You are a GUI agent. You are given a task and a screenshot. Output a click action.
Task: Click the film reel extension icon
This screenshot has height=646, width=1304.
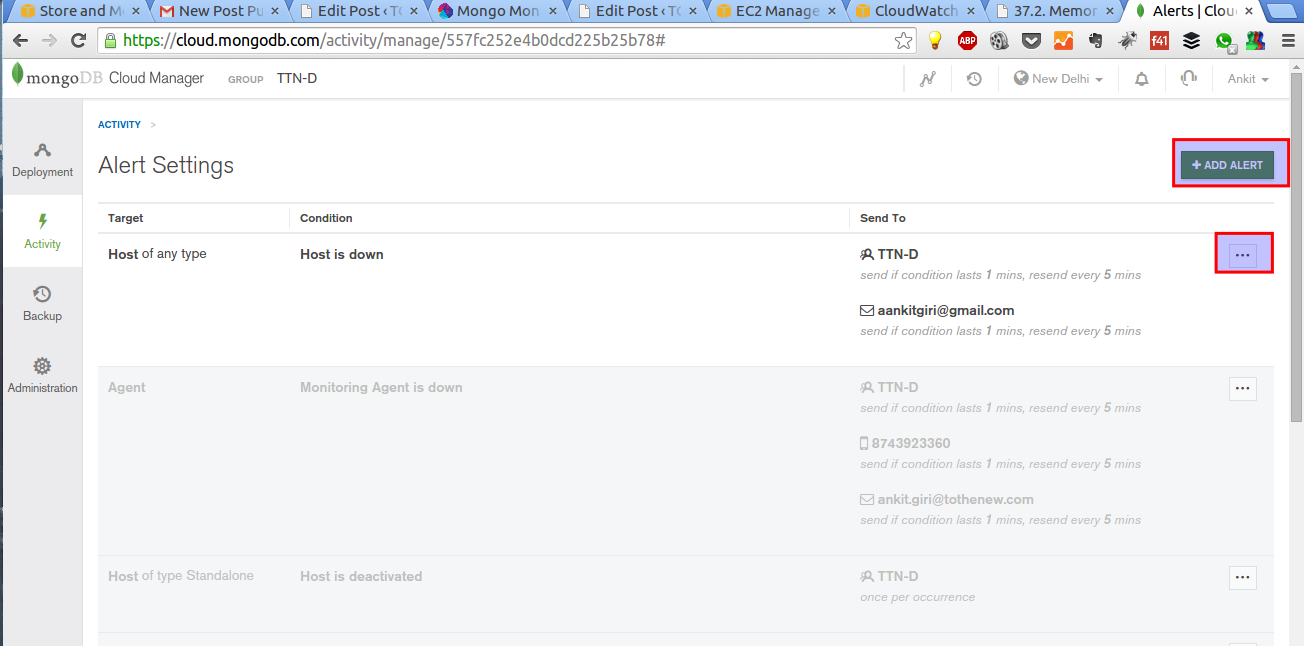[x=999, y=41]
